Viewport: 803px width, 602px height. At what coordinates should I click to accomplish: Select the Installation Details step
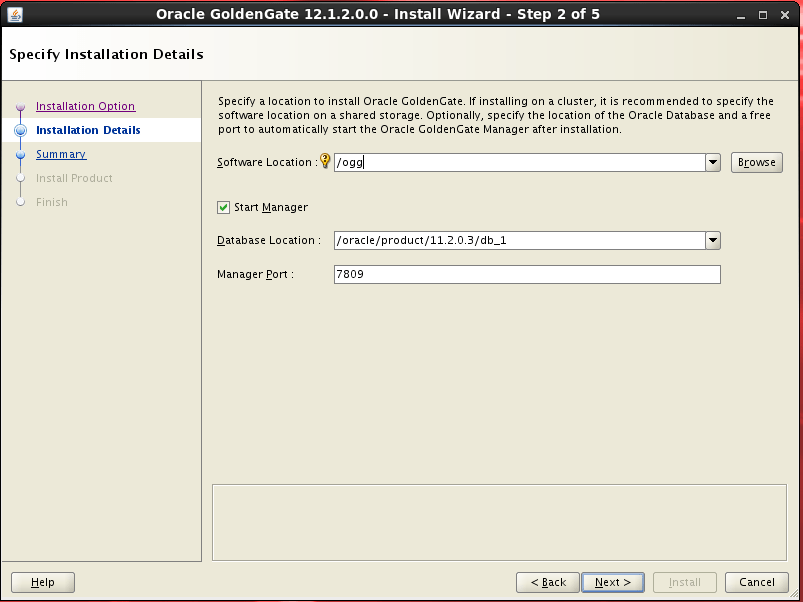(x=88, y=130)
